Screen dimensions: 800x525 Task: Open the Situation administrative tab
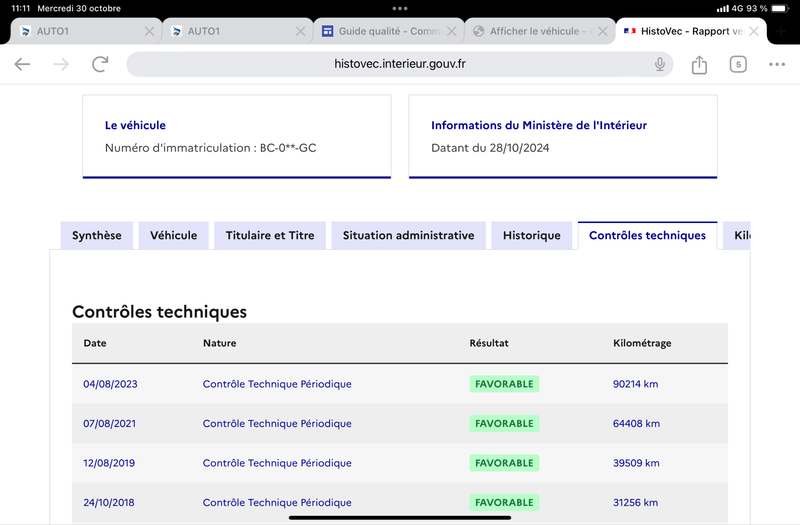tap(408, 236)
